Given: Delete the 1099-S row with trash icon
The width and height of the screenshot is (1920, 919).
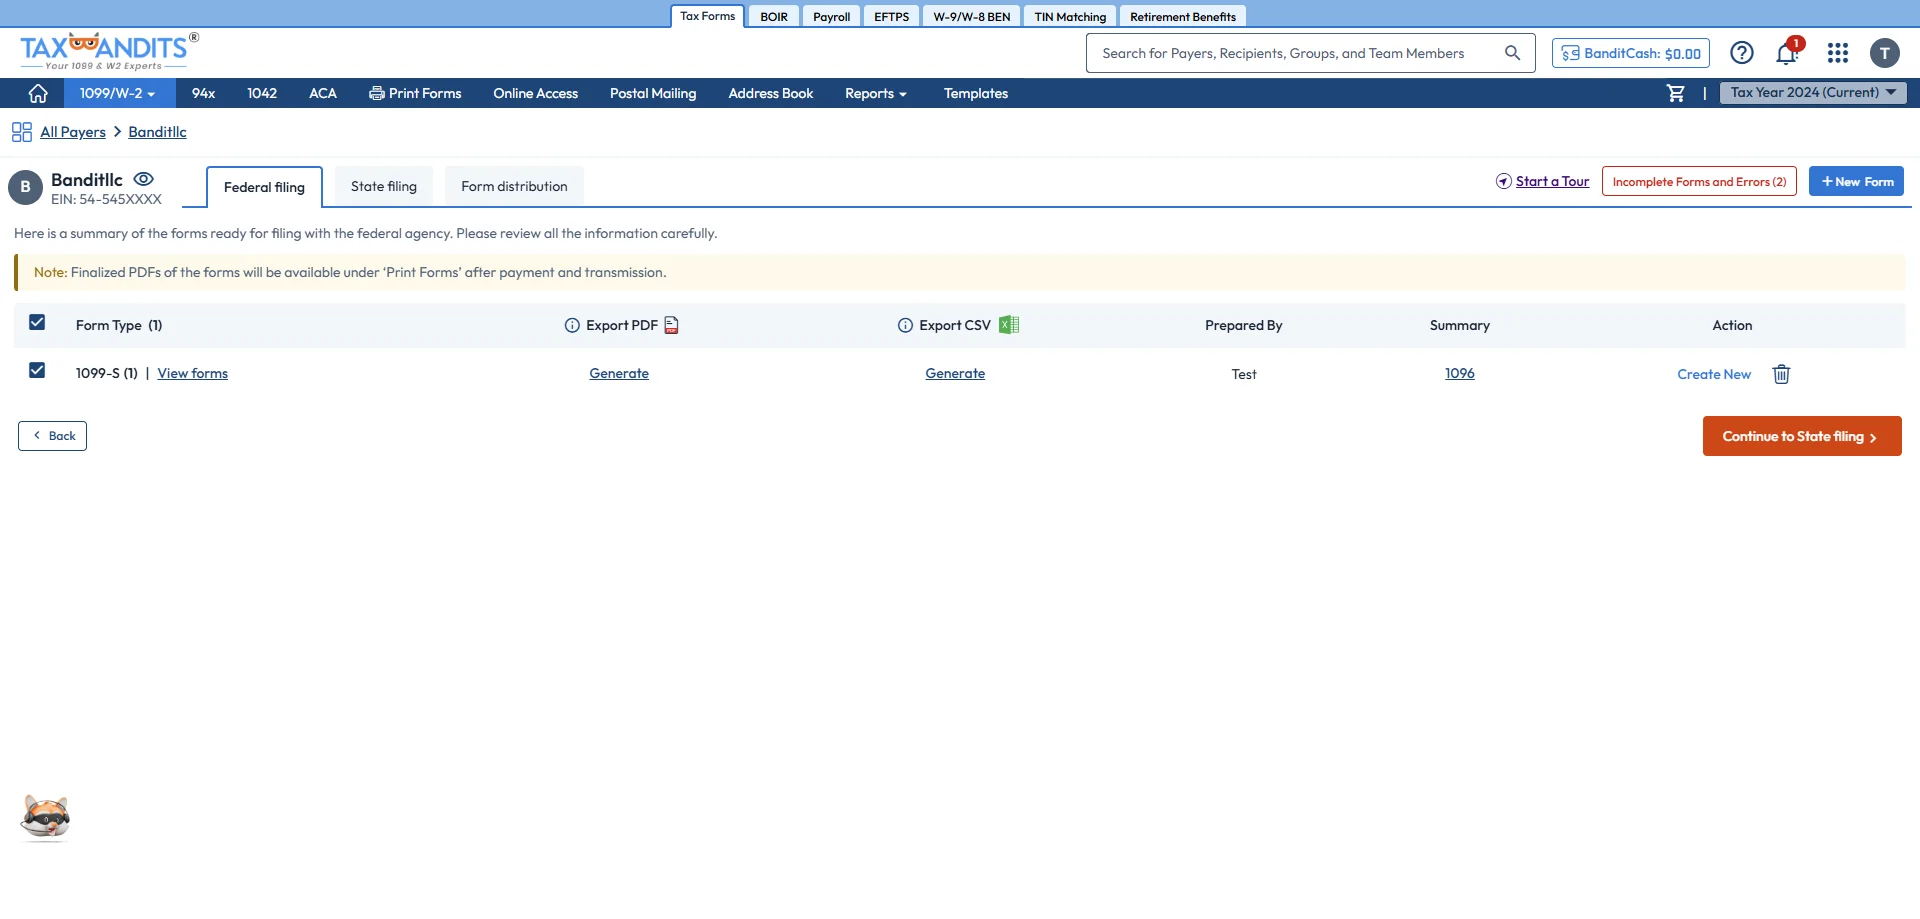Looking at the screenshot, I should 1781,374.
